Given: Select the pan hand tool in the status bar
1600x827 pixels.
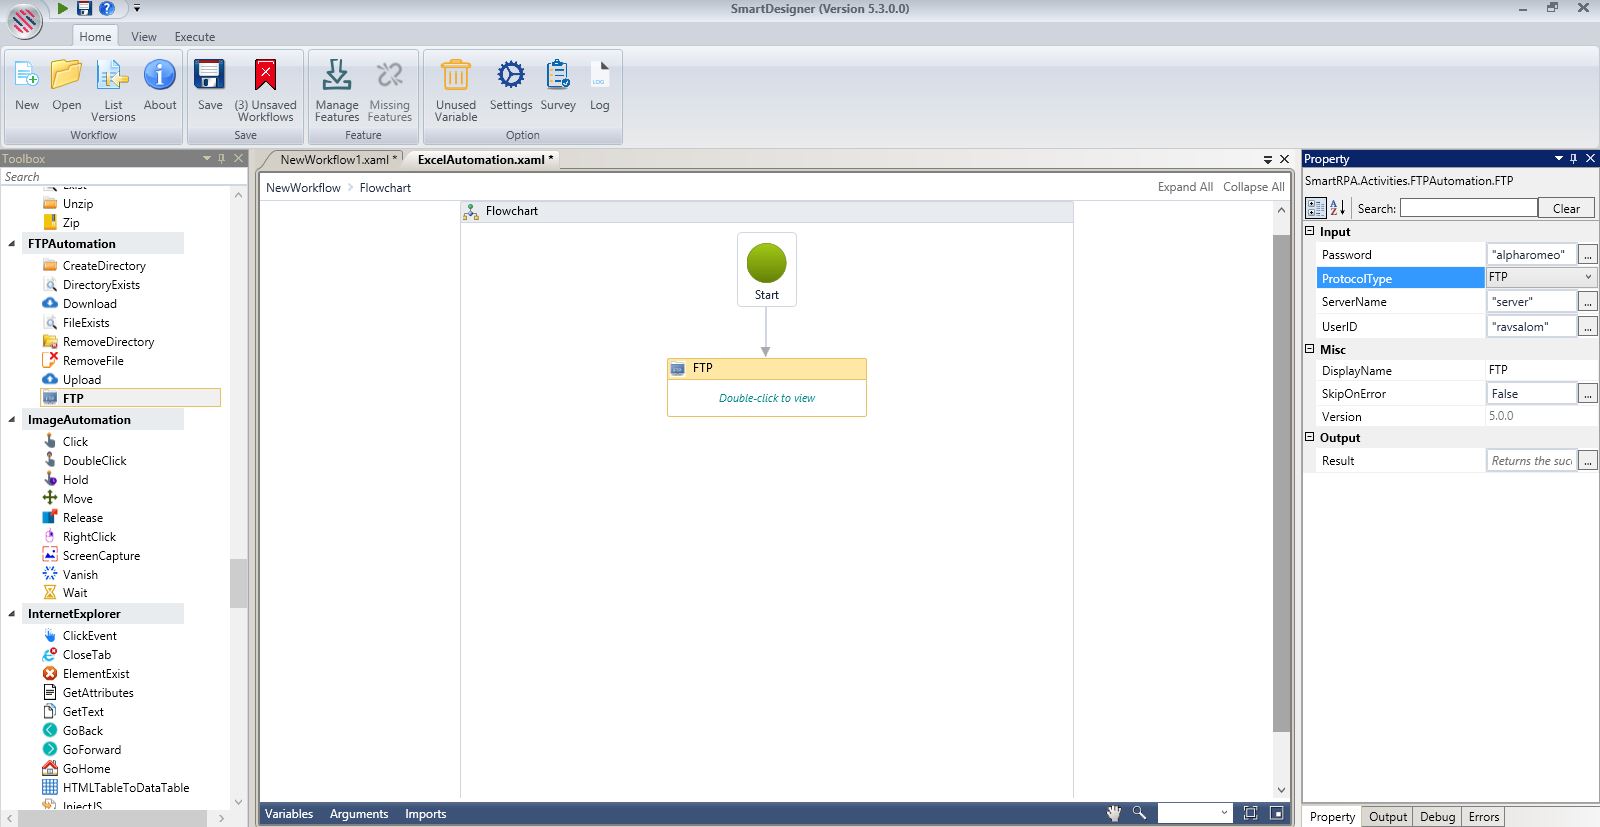Looking at the screenshot, I should click(x=1113, y=813).
